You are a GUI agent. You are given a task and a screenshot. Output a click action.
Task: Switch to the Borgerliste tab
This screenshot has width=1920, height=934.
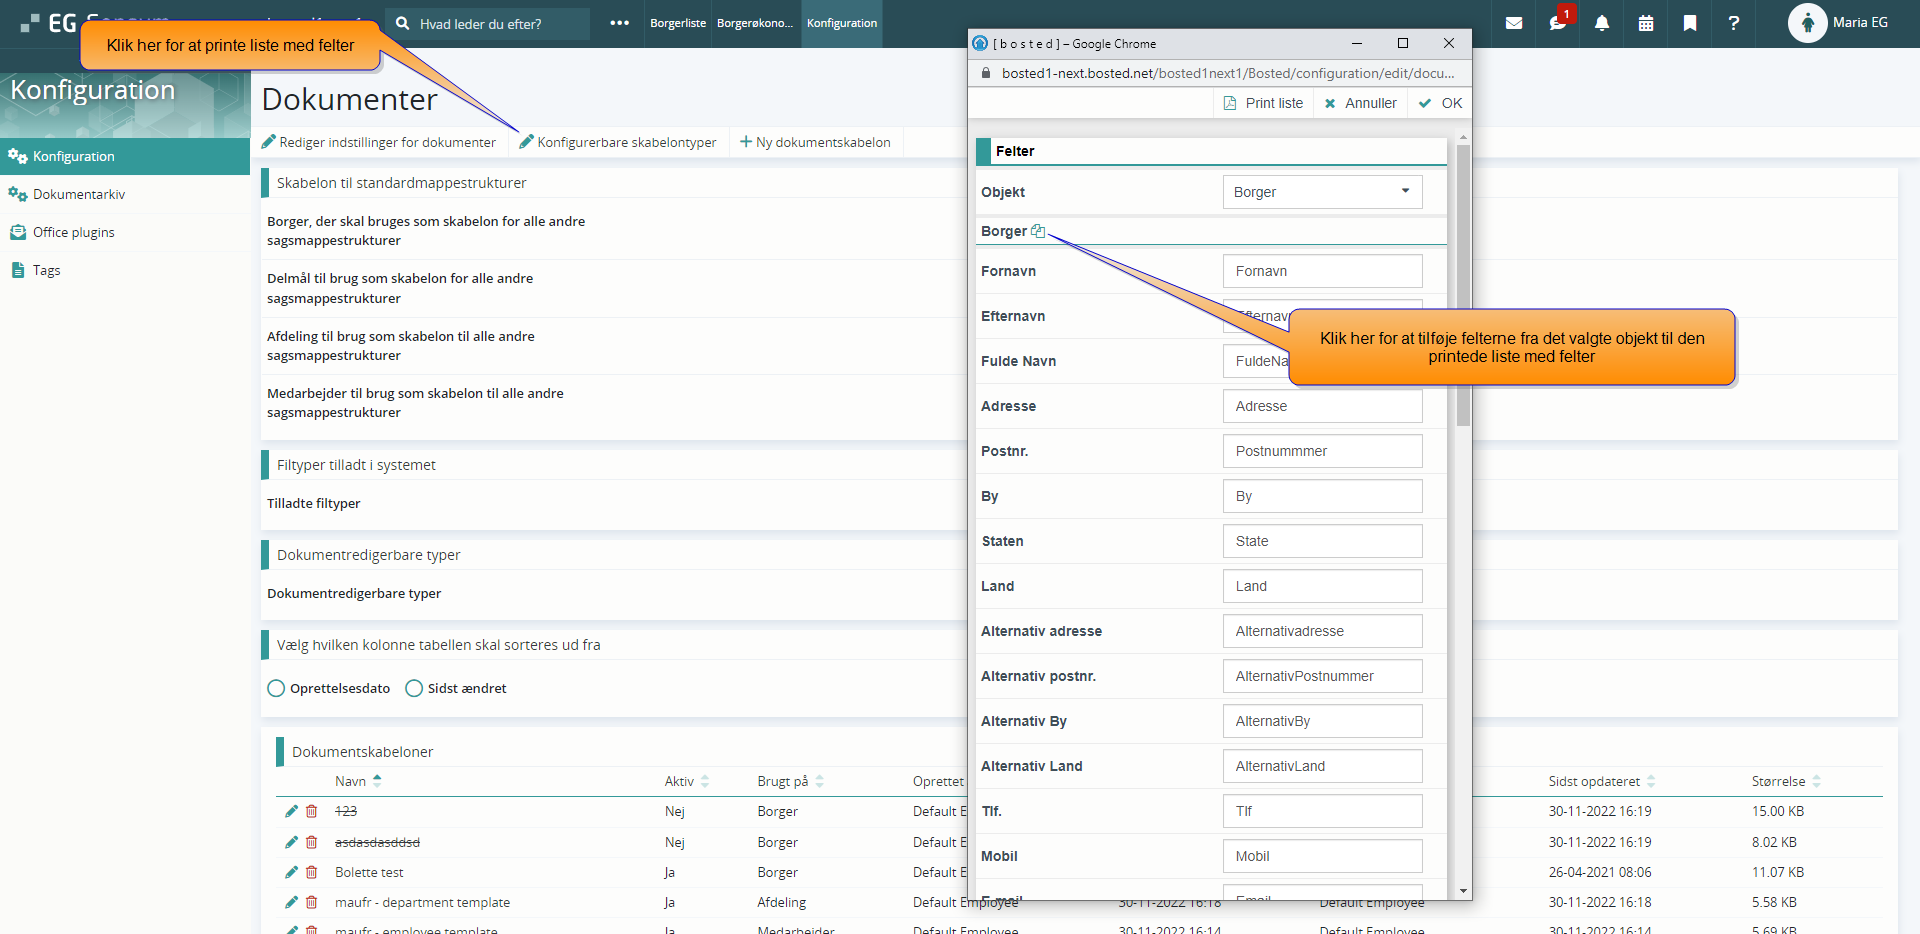pos(678,23)
